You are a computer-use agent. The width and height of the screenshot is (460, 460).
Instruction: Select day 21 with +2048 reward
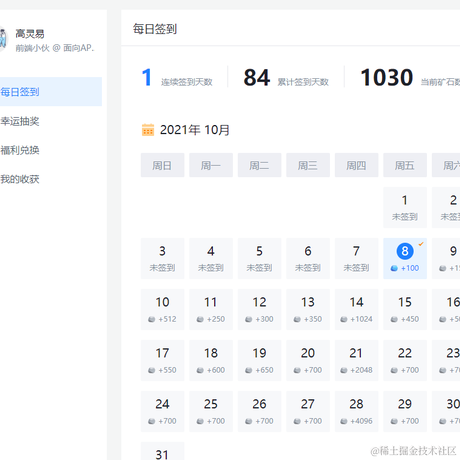356,360
